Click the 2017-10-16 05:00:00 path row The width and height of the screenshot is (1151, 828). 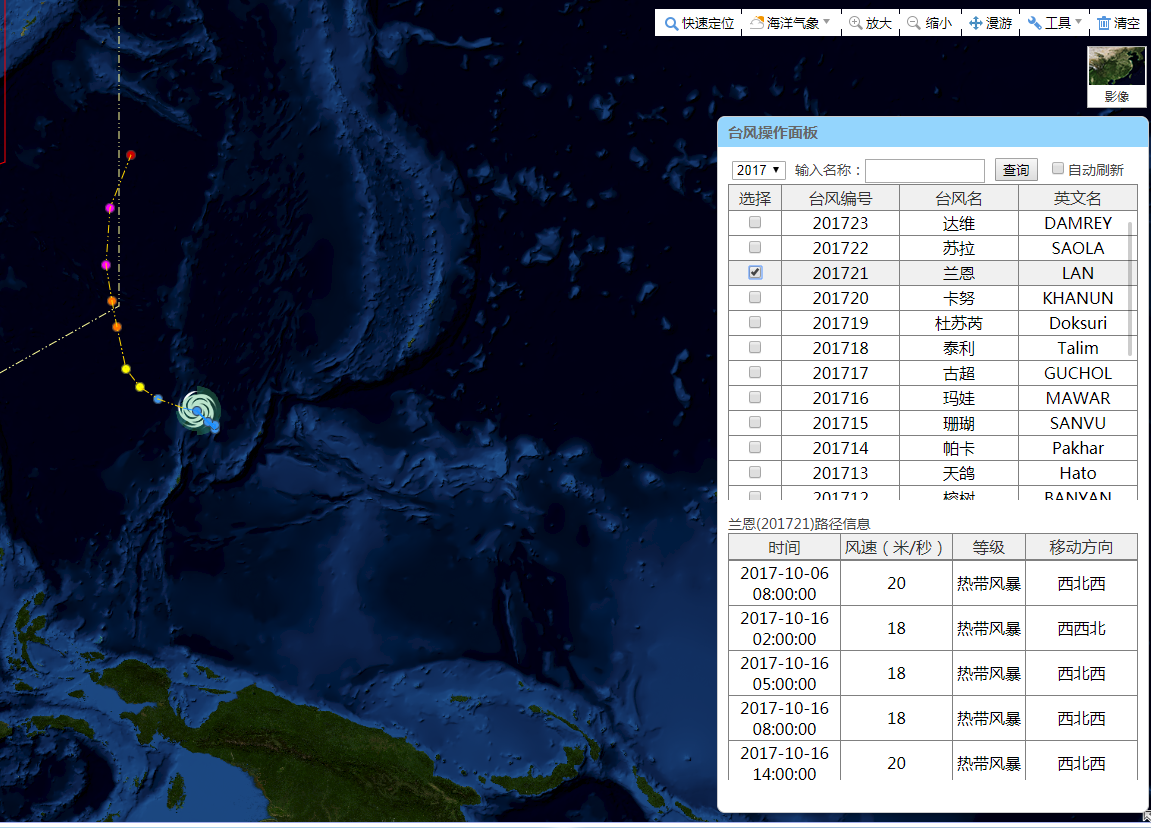pyautogui.click(x=932, y=673)
